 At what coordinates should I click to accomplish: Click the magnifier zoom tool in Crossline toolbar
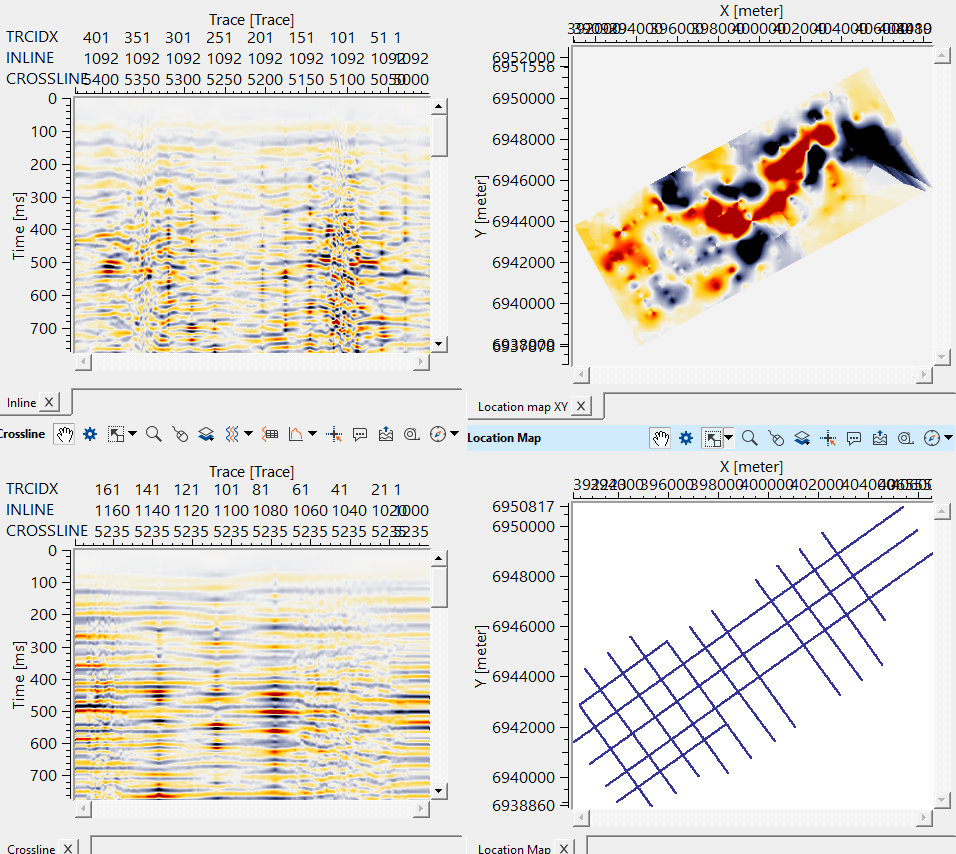[x=154, y=434]
